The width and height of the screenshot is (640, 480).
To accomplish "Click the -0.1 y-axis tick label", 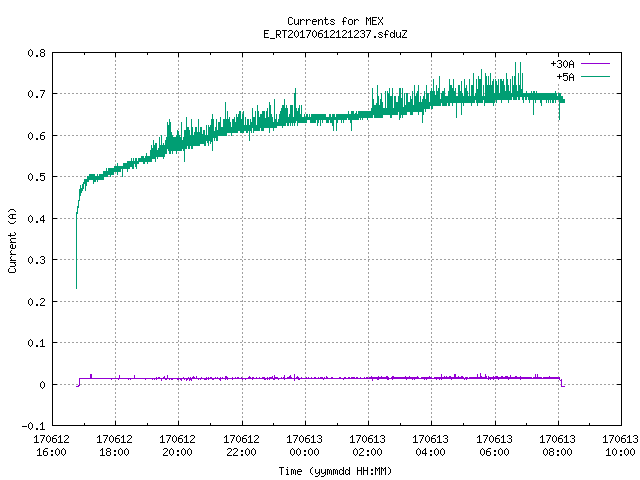I will click(33, 426).
